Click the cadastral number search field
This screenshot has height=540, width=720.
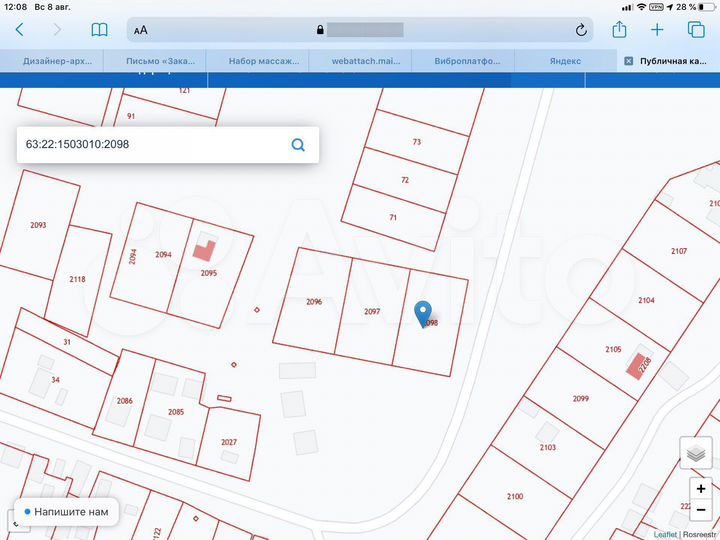(150, 144)
